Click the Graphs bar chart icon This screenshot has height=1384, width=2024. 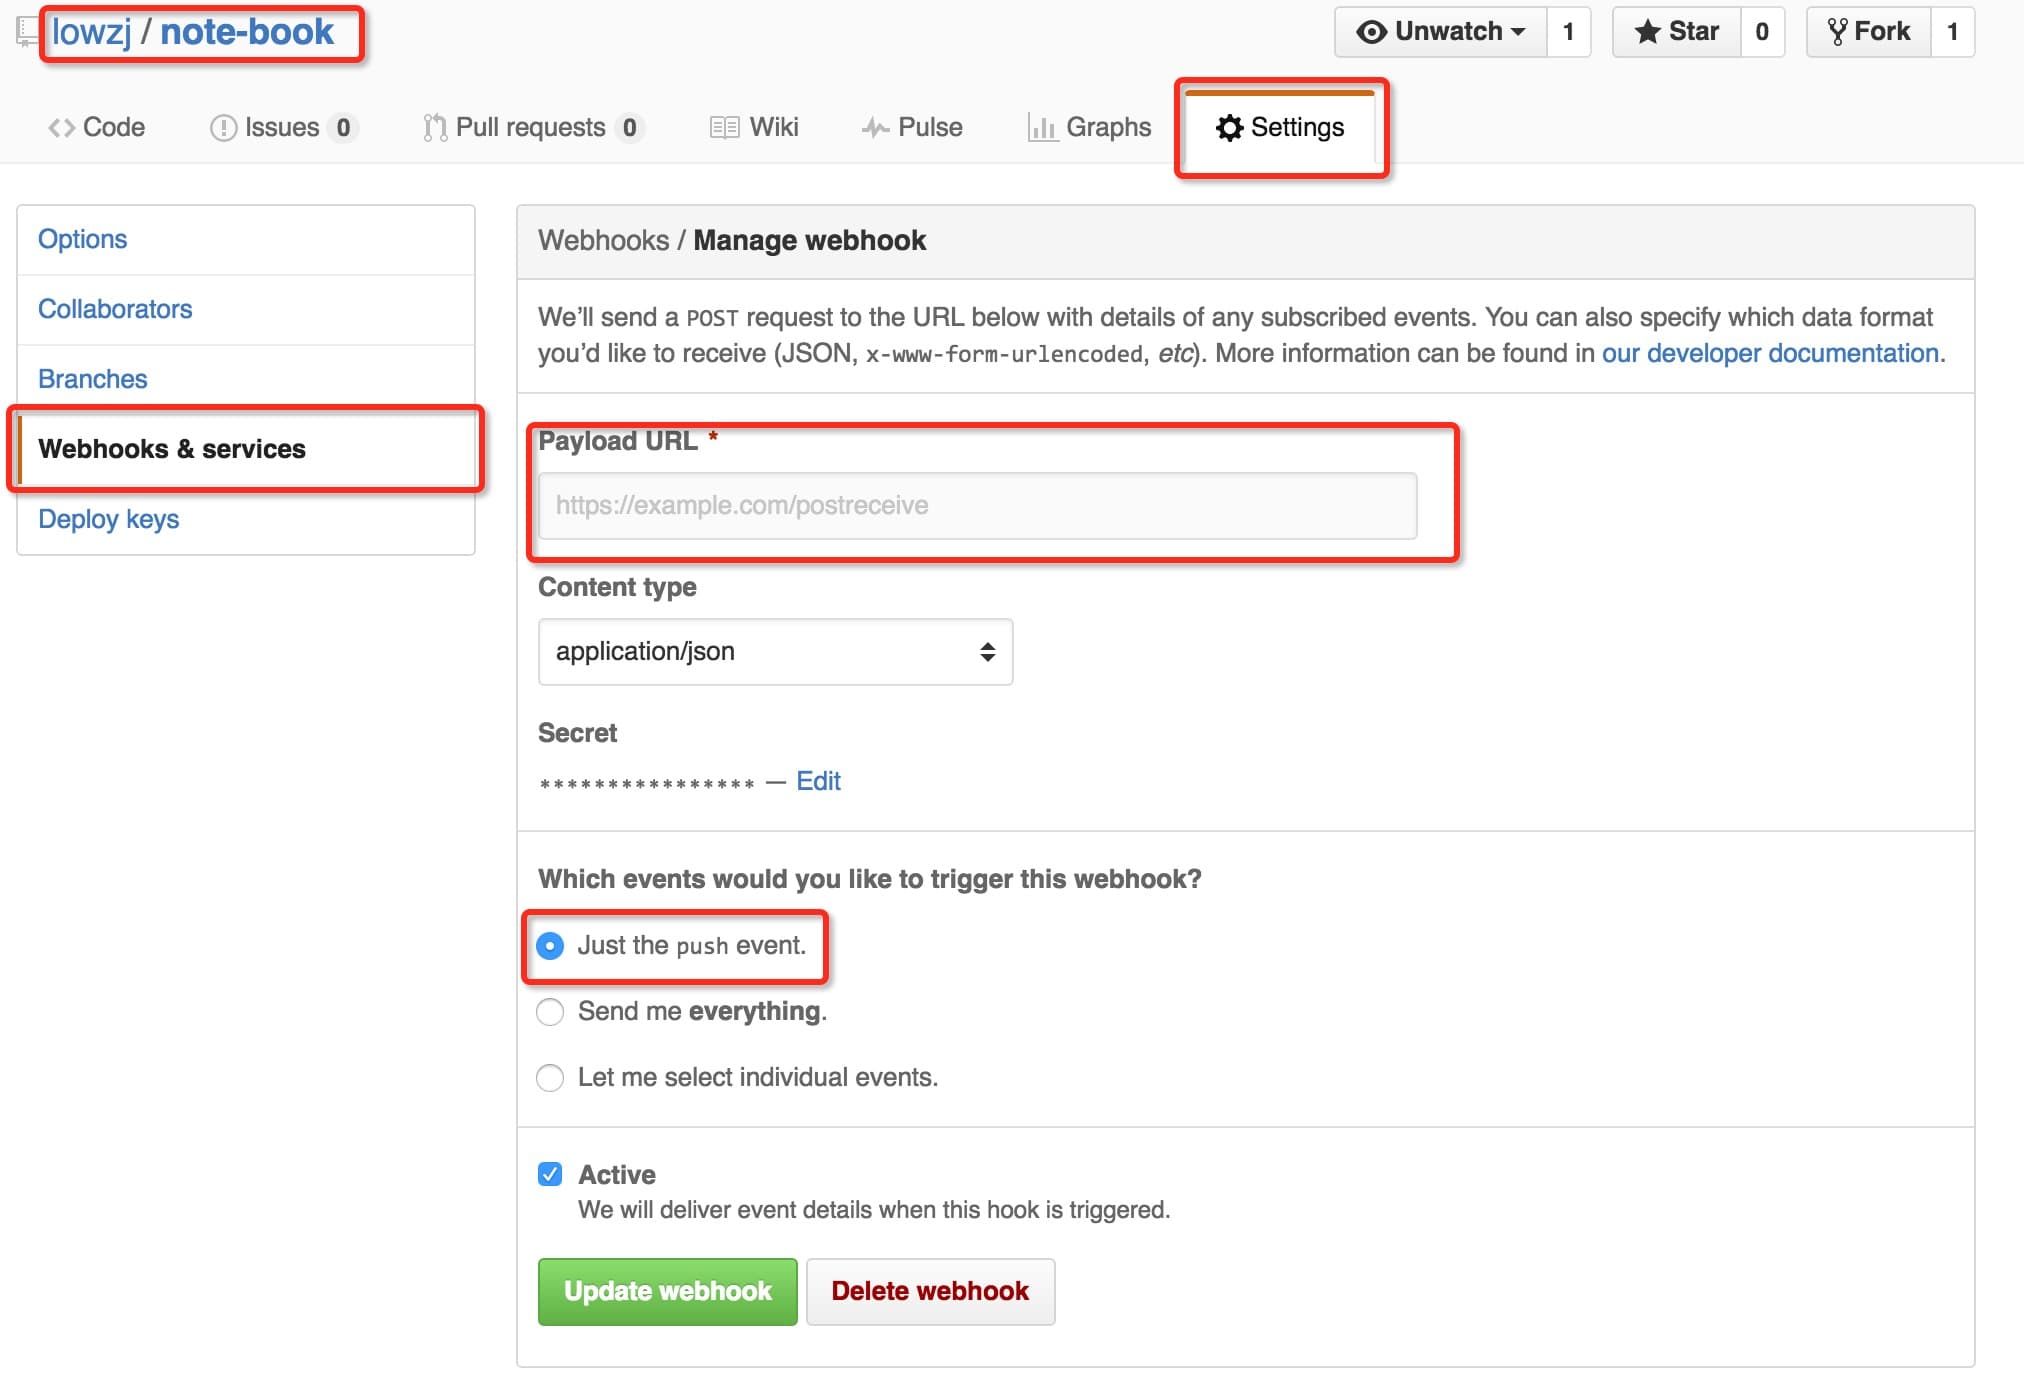[1042, 128]
